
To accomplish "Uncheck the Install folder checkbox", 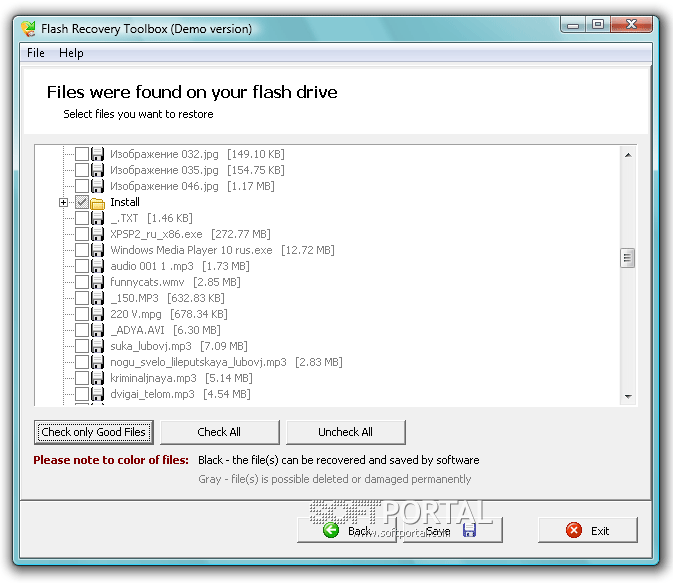I will click(82, 202).
